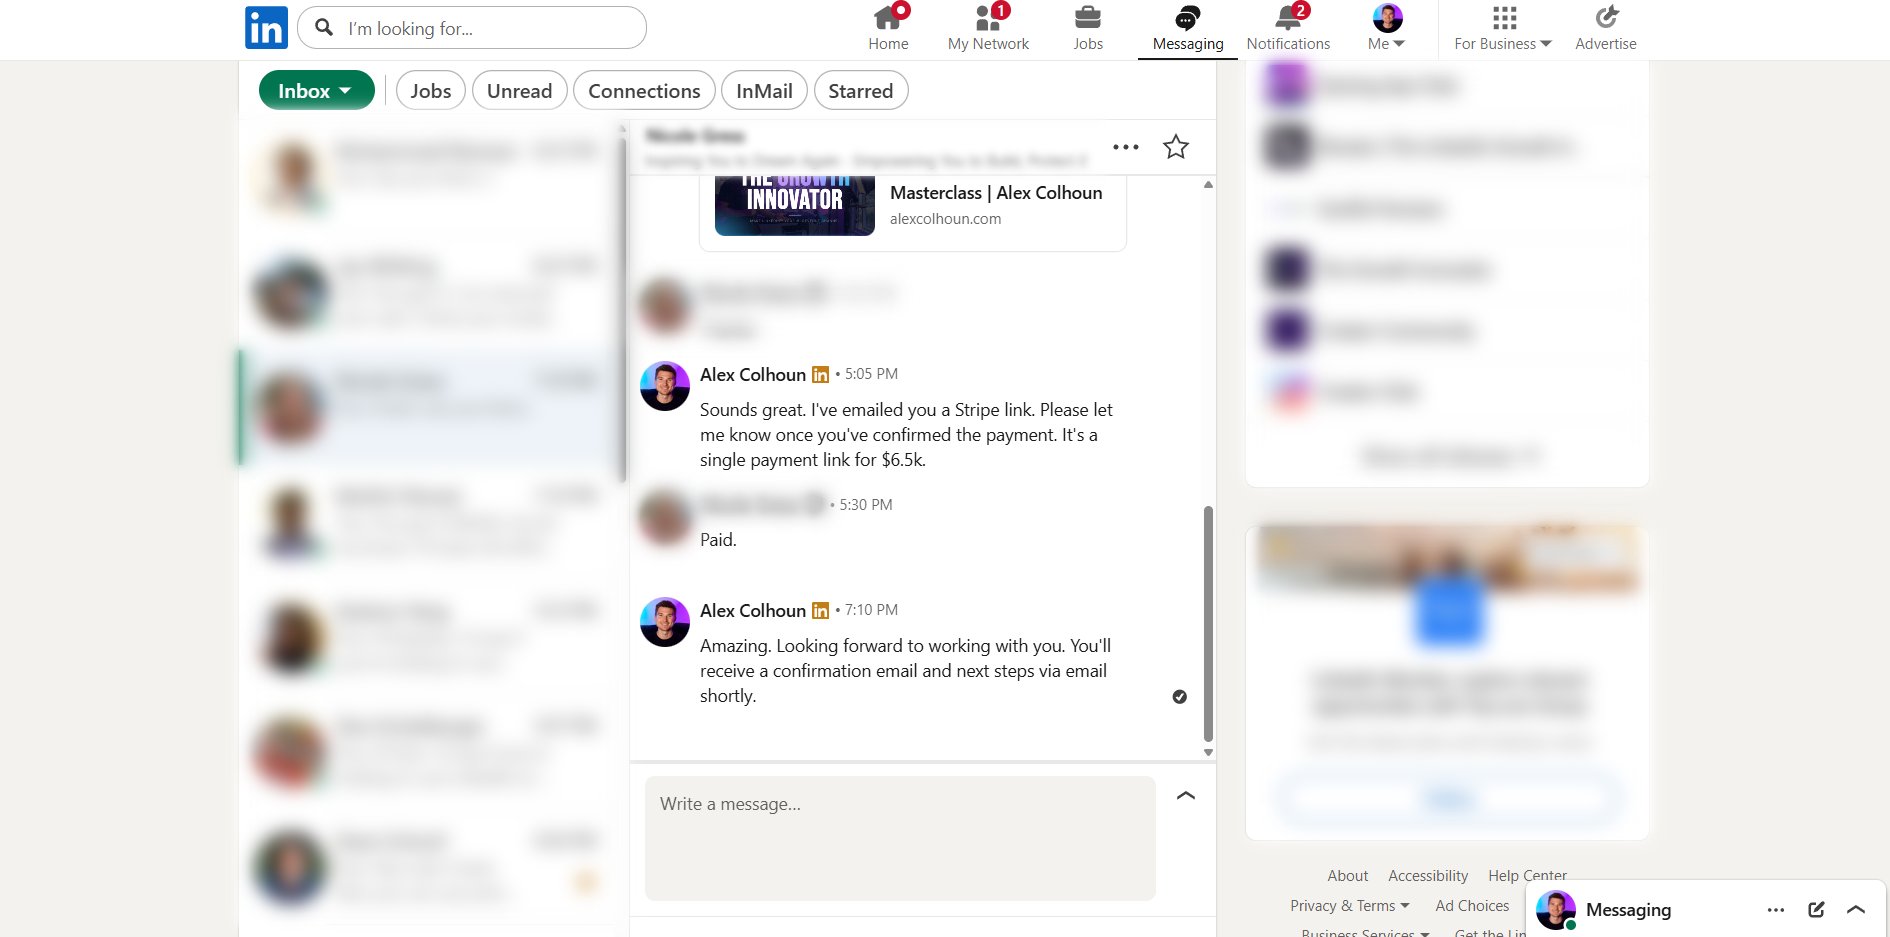The width and height of the screenshot is (1890, 937).
Task: Star this conversation
Action: coord(1176,147)
